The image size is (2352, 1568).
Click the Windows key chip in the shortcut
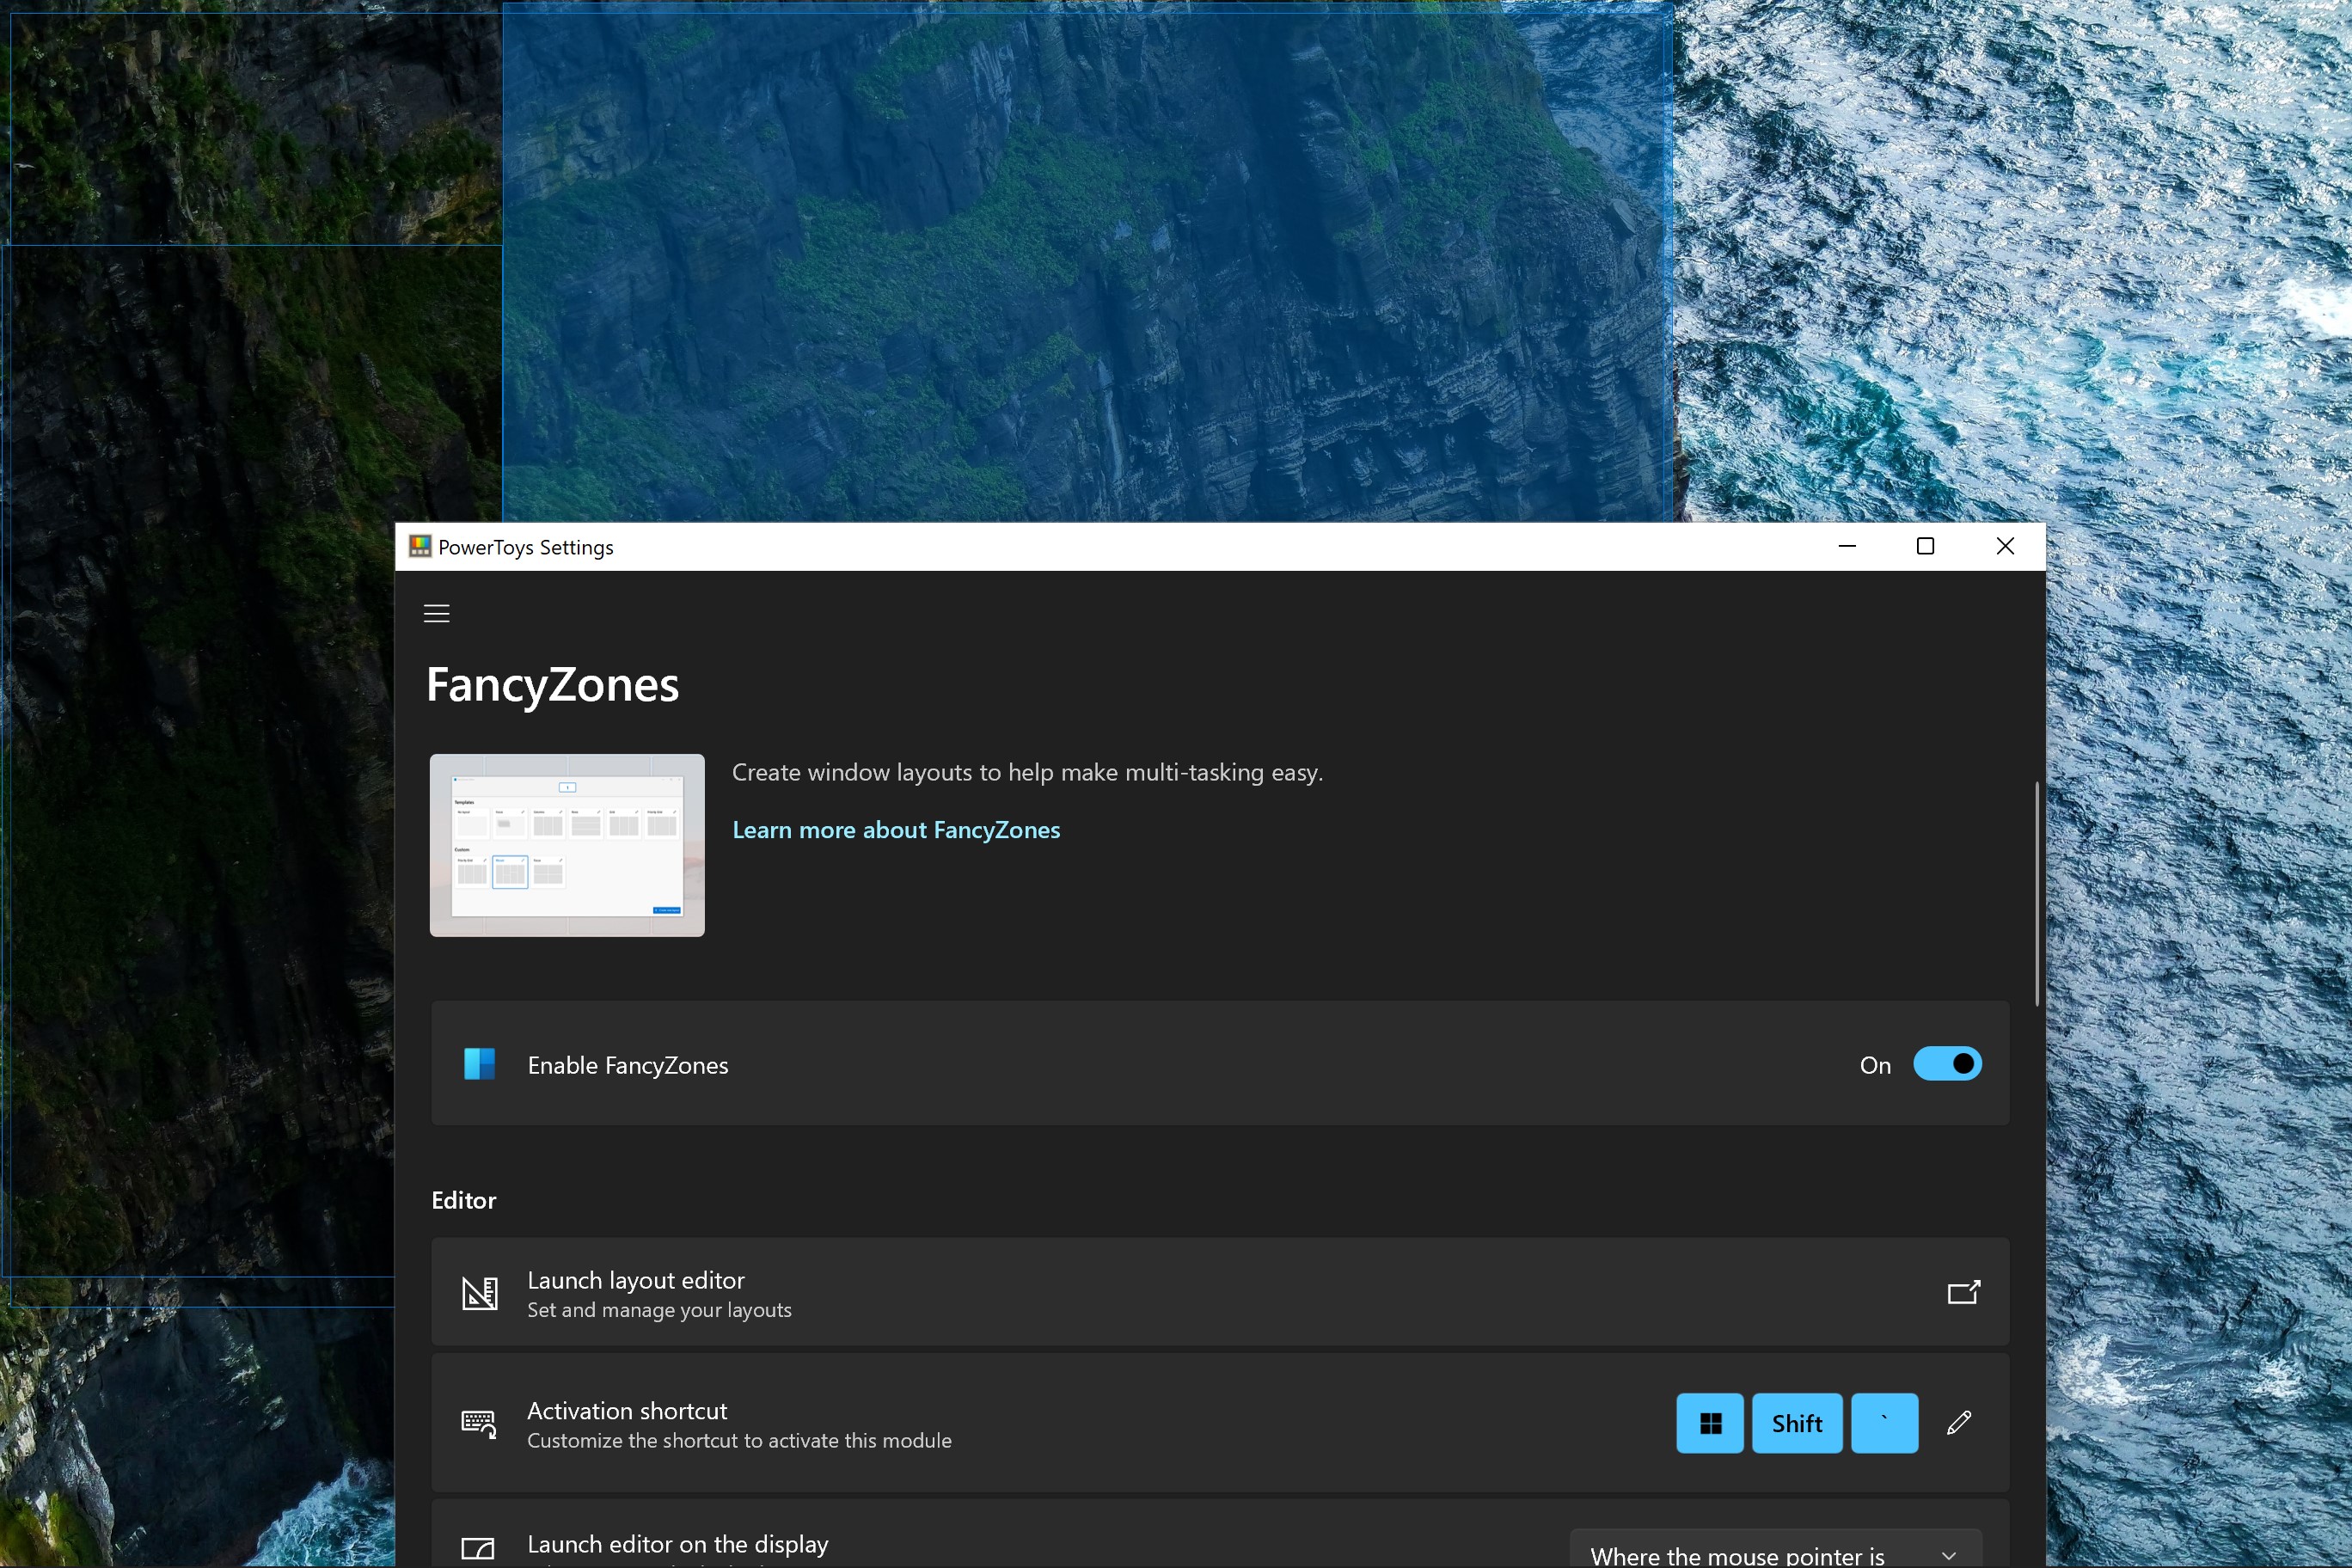point(1709,1423)
